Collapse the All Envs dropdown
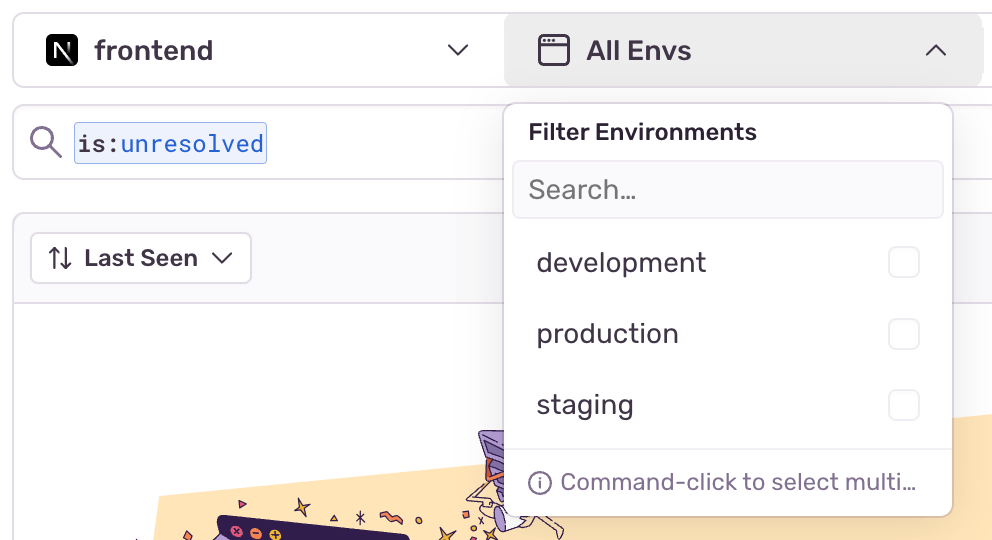Viewport: 992px width, 540px height. (743, 50)
